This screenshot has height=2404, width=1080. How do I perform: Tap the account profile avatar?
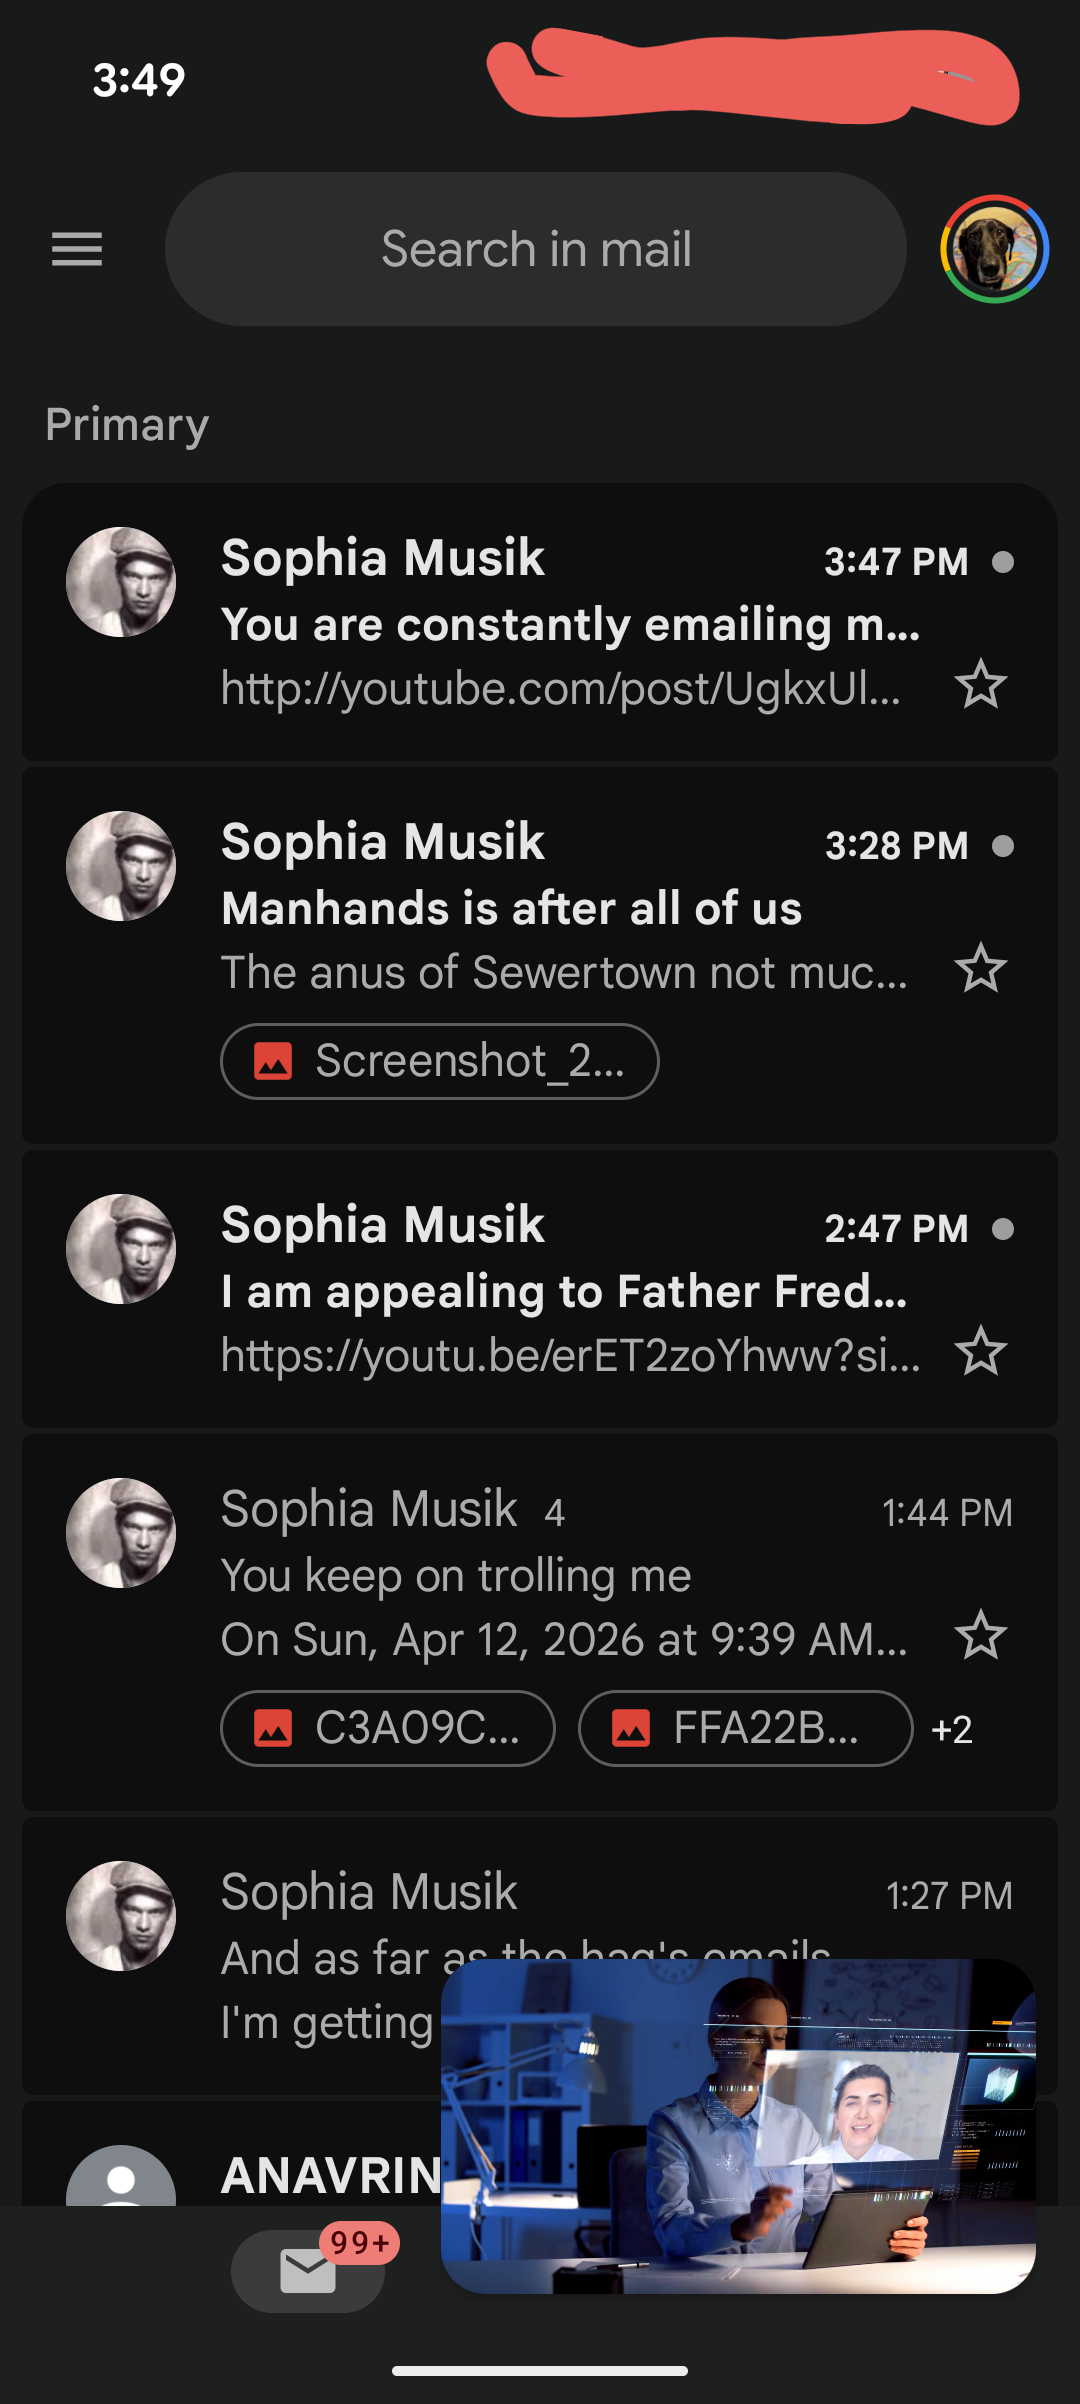click(x=994, y=249)
